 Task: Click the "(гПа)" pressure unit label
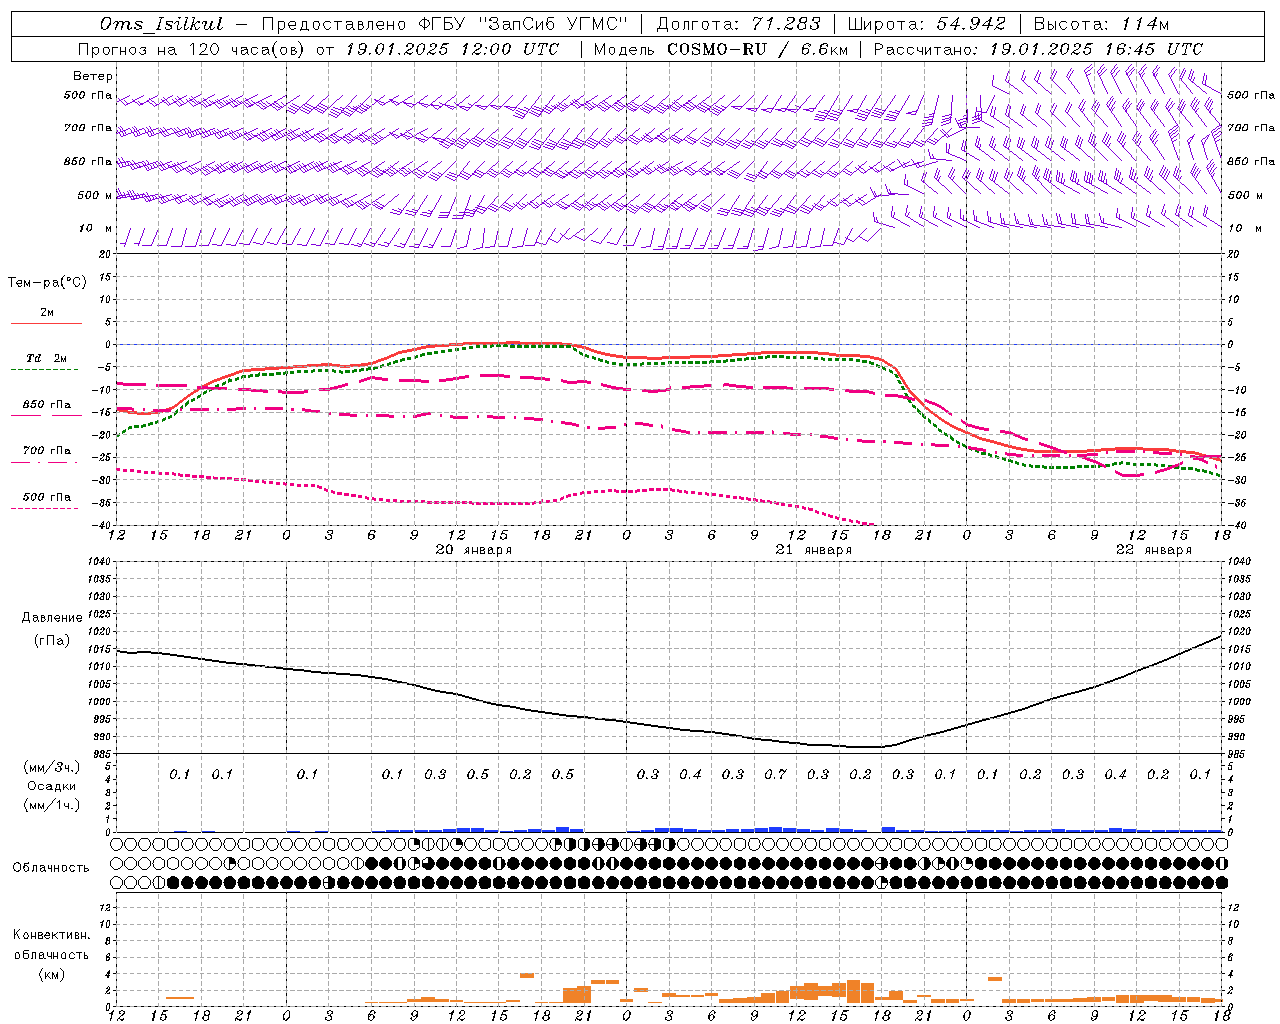pos(51,641)
